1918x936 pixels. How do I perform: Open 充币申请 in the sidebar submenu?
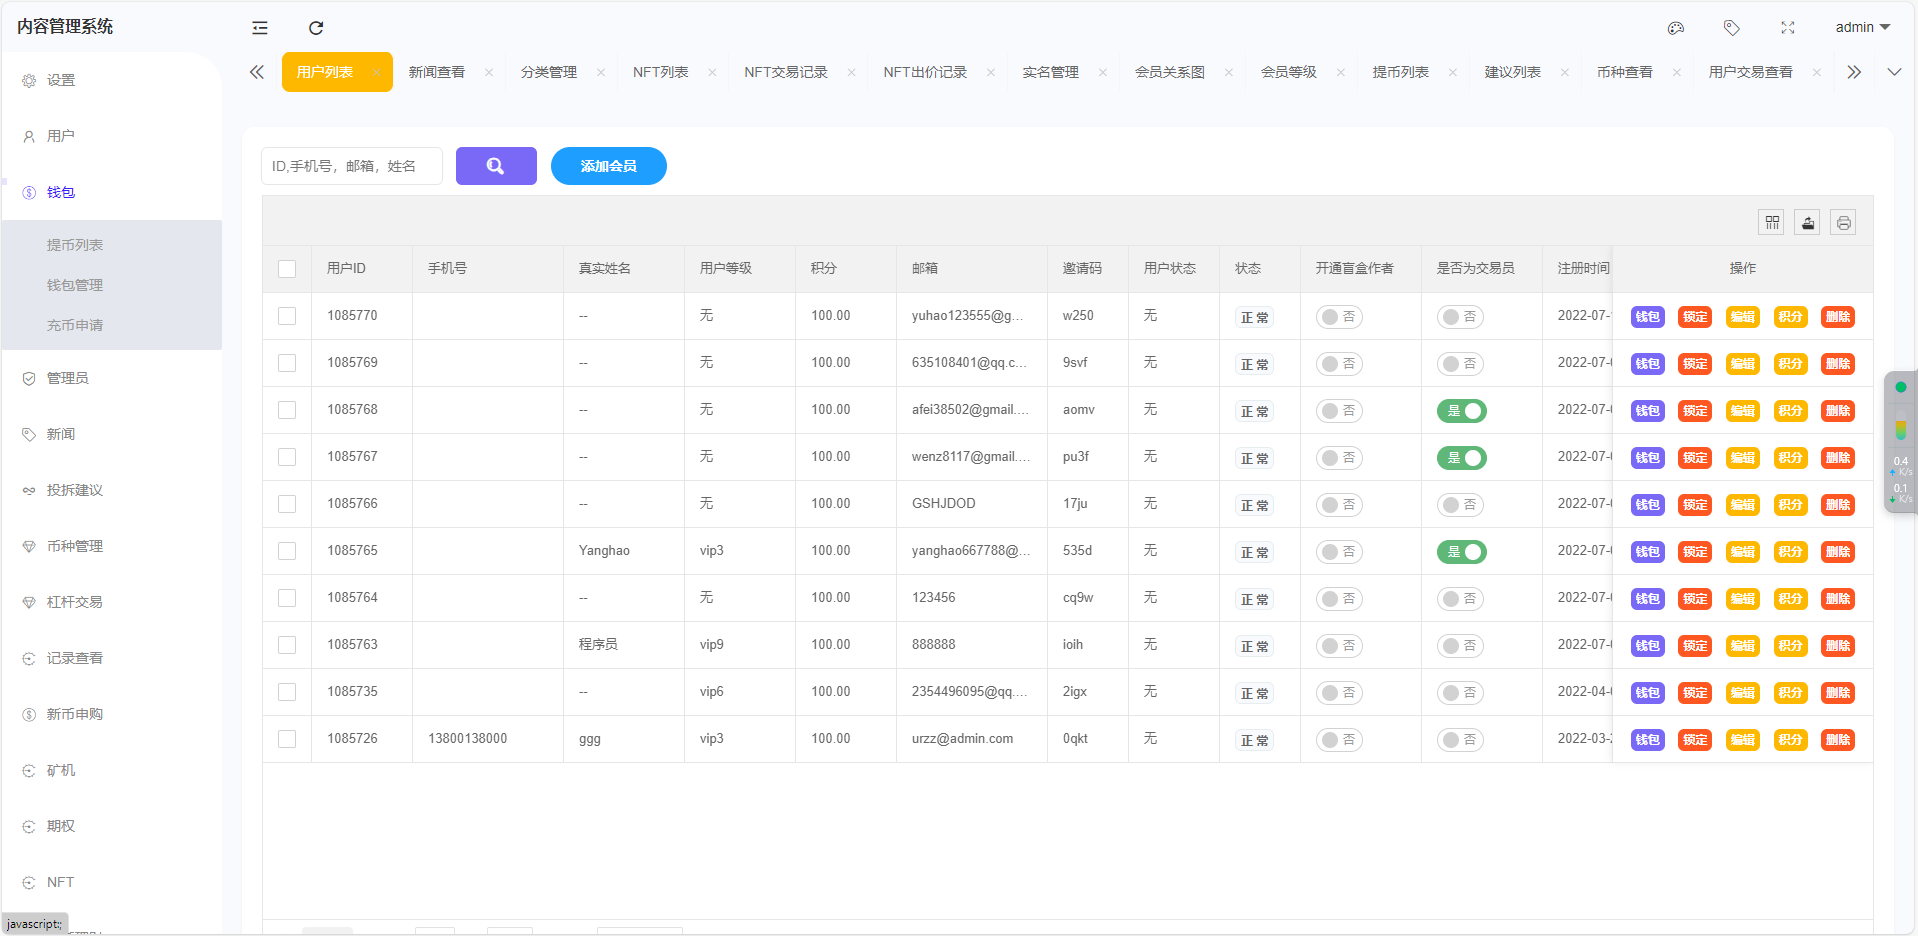coord(111,325)
